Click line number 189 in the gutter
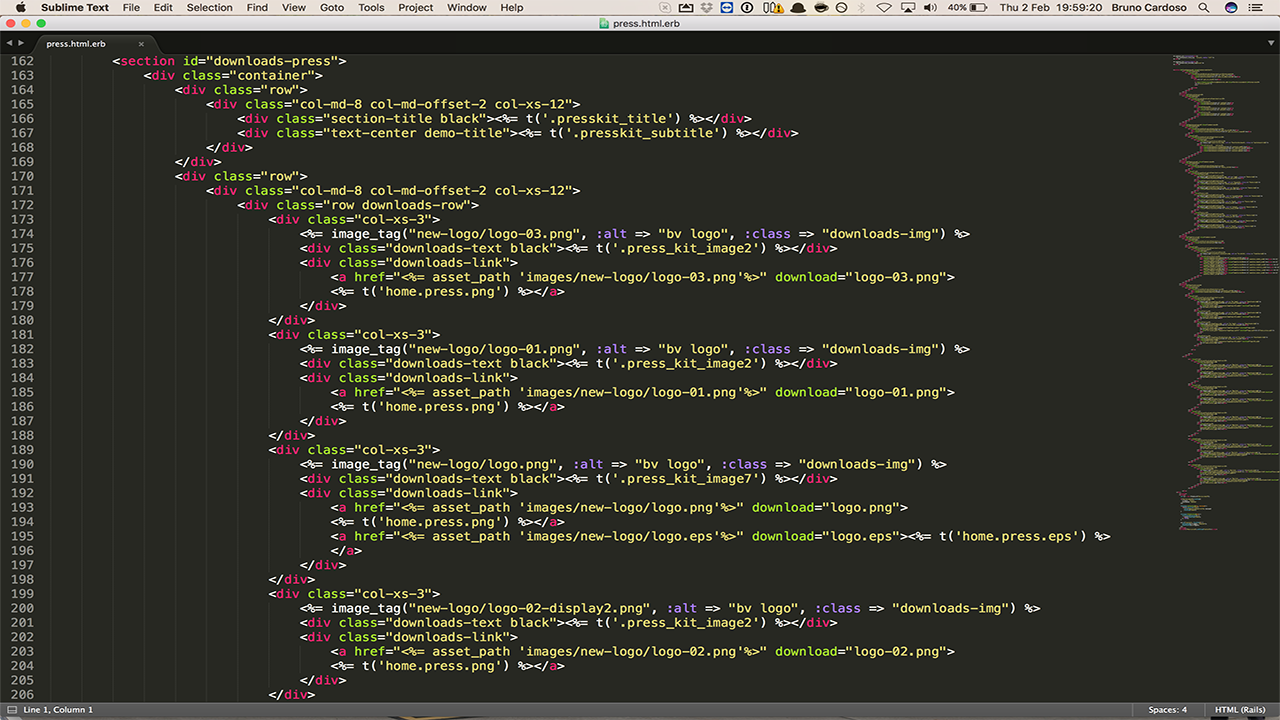 [x=21, y=450]
